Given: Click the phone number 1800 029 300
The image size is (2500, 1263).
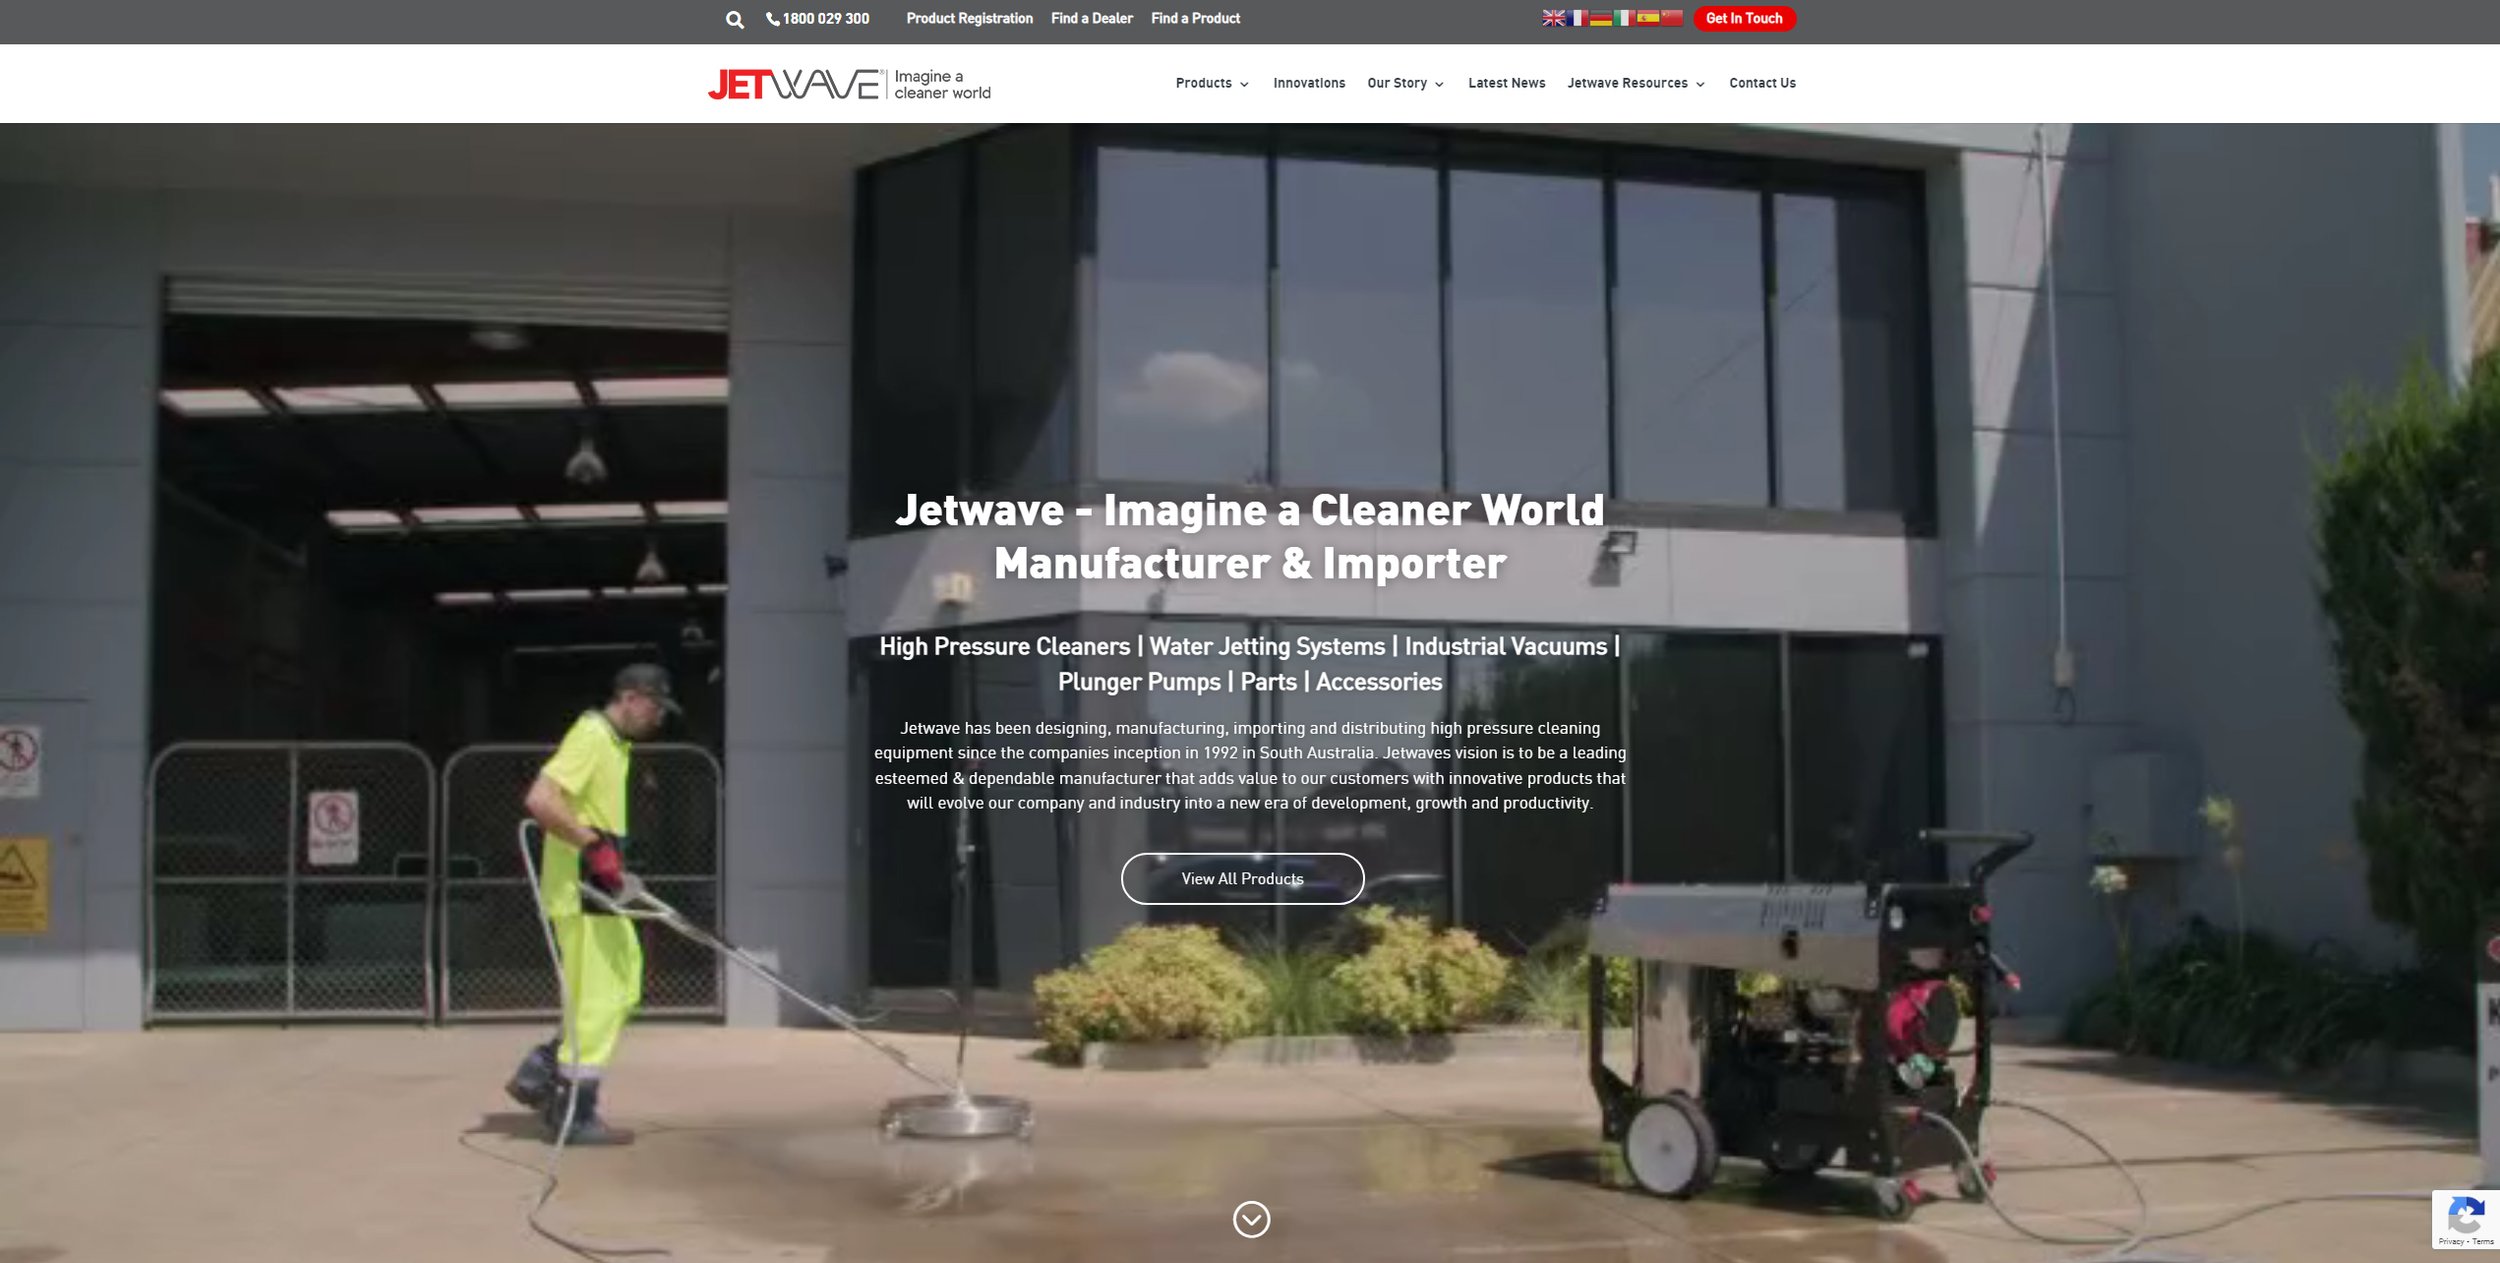Looking at the screenshot, I should [x=825, y=19].
